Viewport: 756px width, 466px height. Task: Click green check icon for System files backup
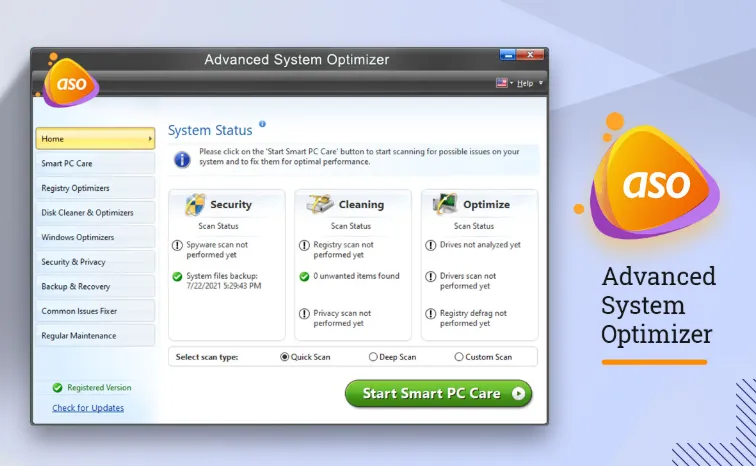click(177, 277)
